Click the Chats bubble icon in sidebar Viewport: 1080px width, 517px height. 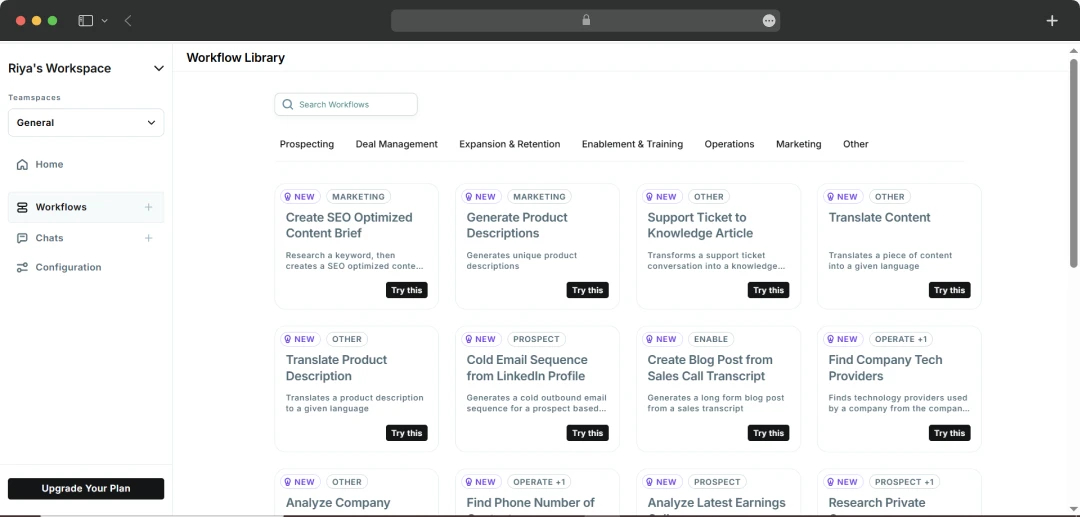[23, 238]
